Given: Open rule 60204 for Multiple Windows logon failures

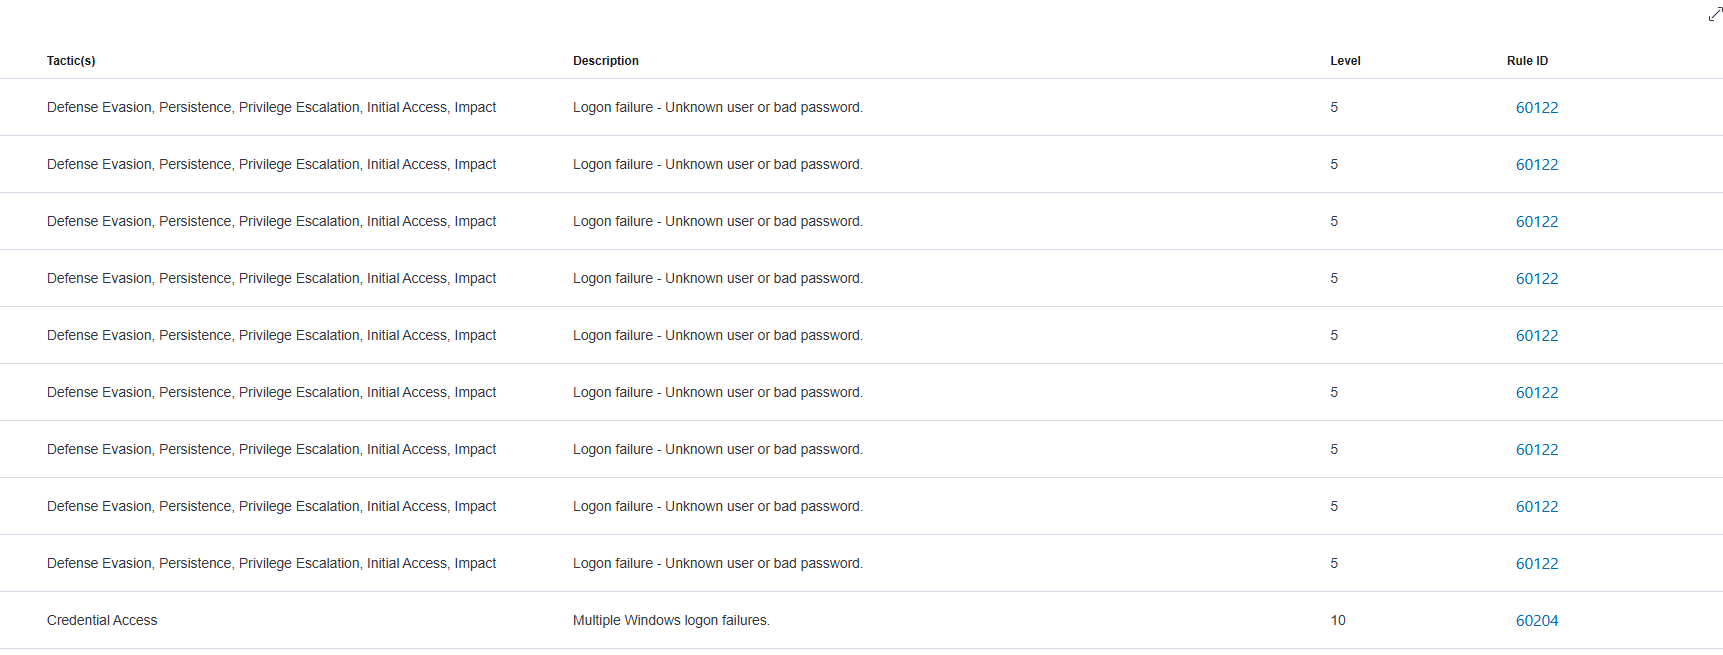Looking at the screenshot, I should [x=1537, y=620].
